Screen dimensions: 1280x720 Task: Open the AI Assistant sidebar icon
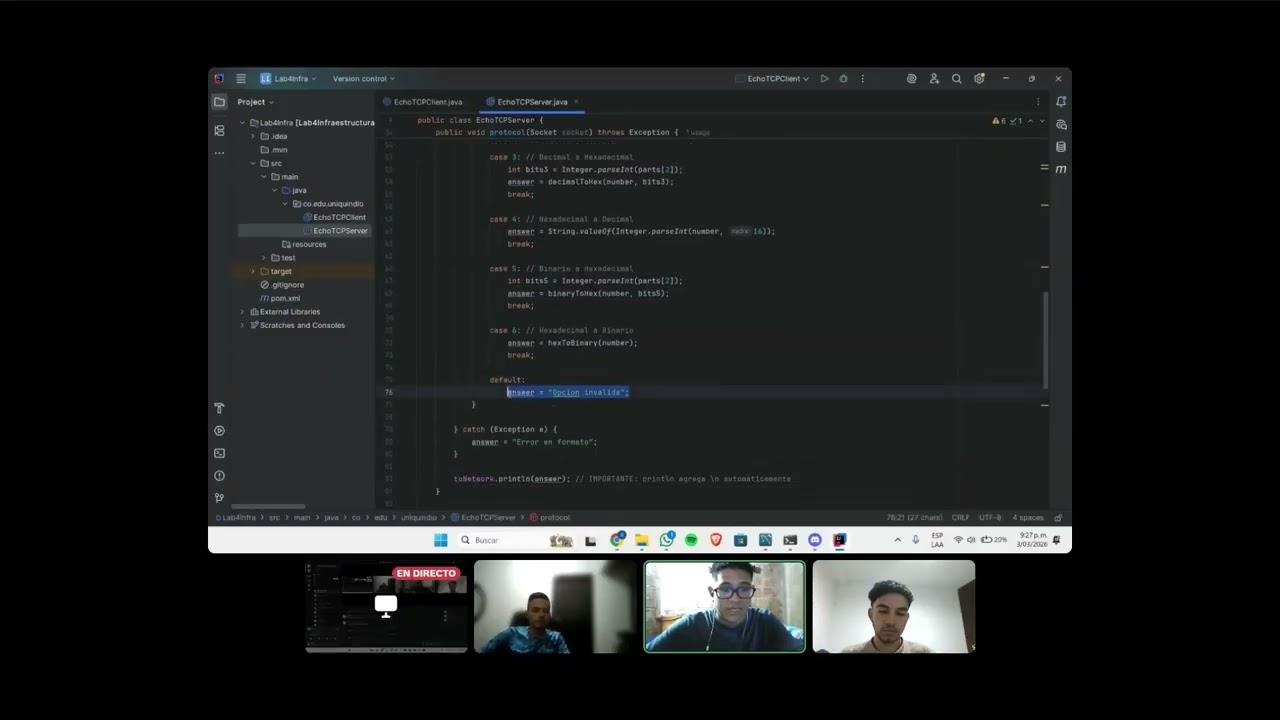coord(1061,125)
